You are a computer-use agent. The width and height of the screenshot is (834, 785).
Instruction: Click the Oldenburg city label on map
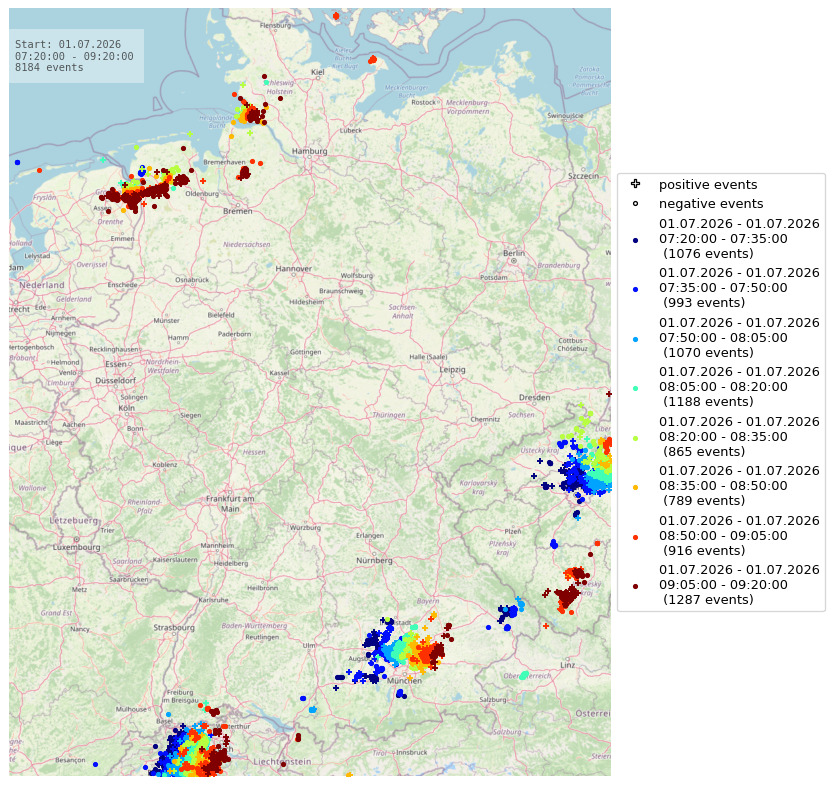coord(202,194)
